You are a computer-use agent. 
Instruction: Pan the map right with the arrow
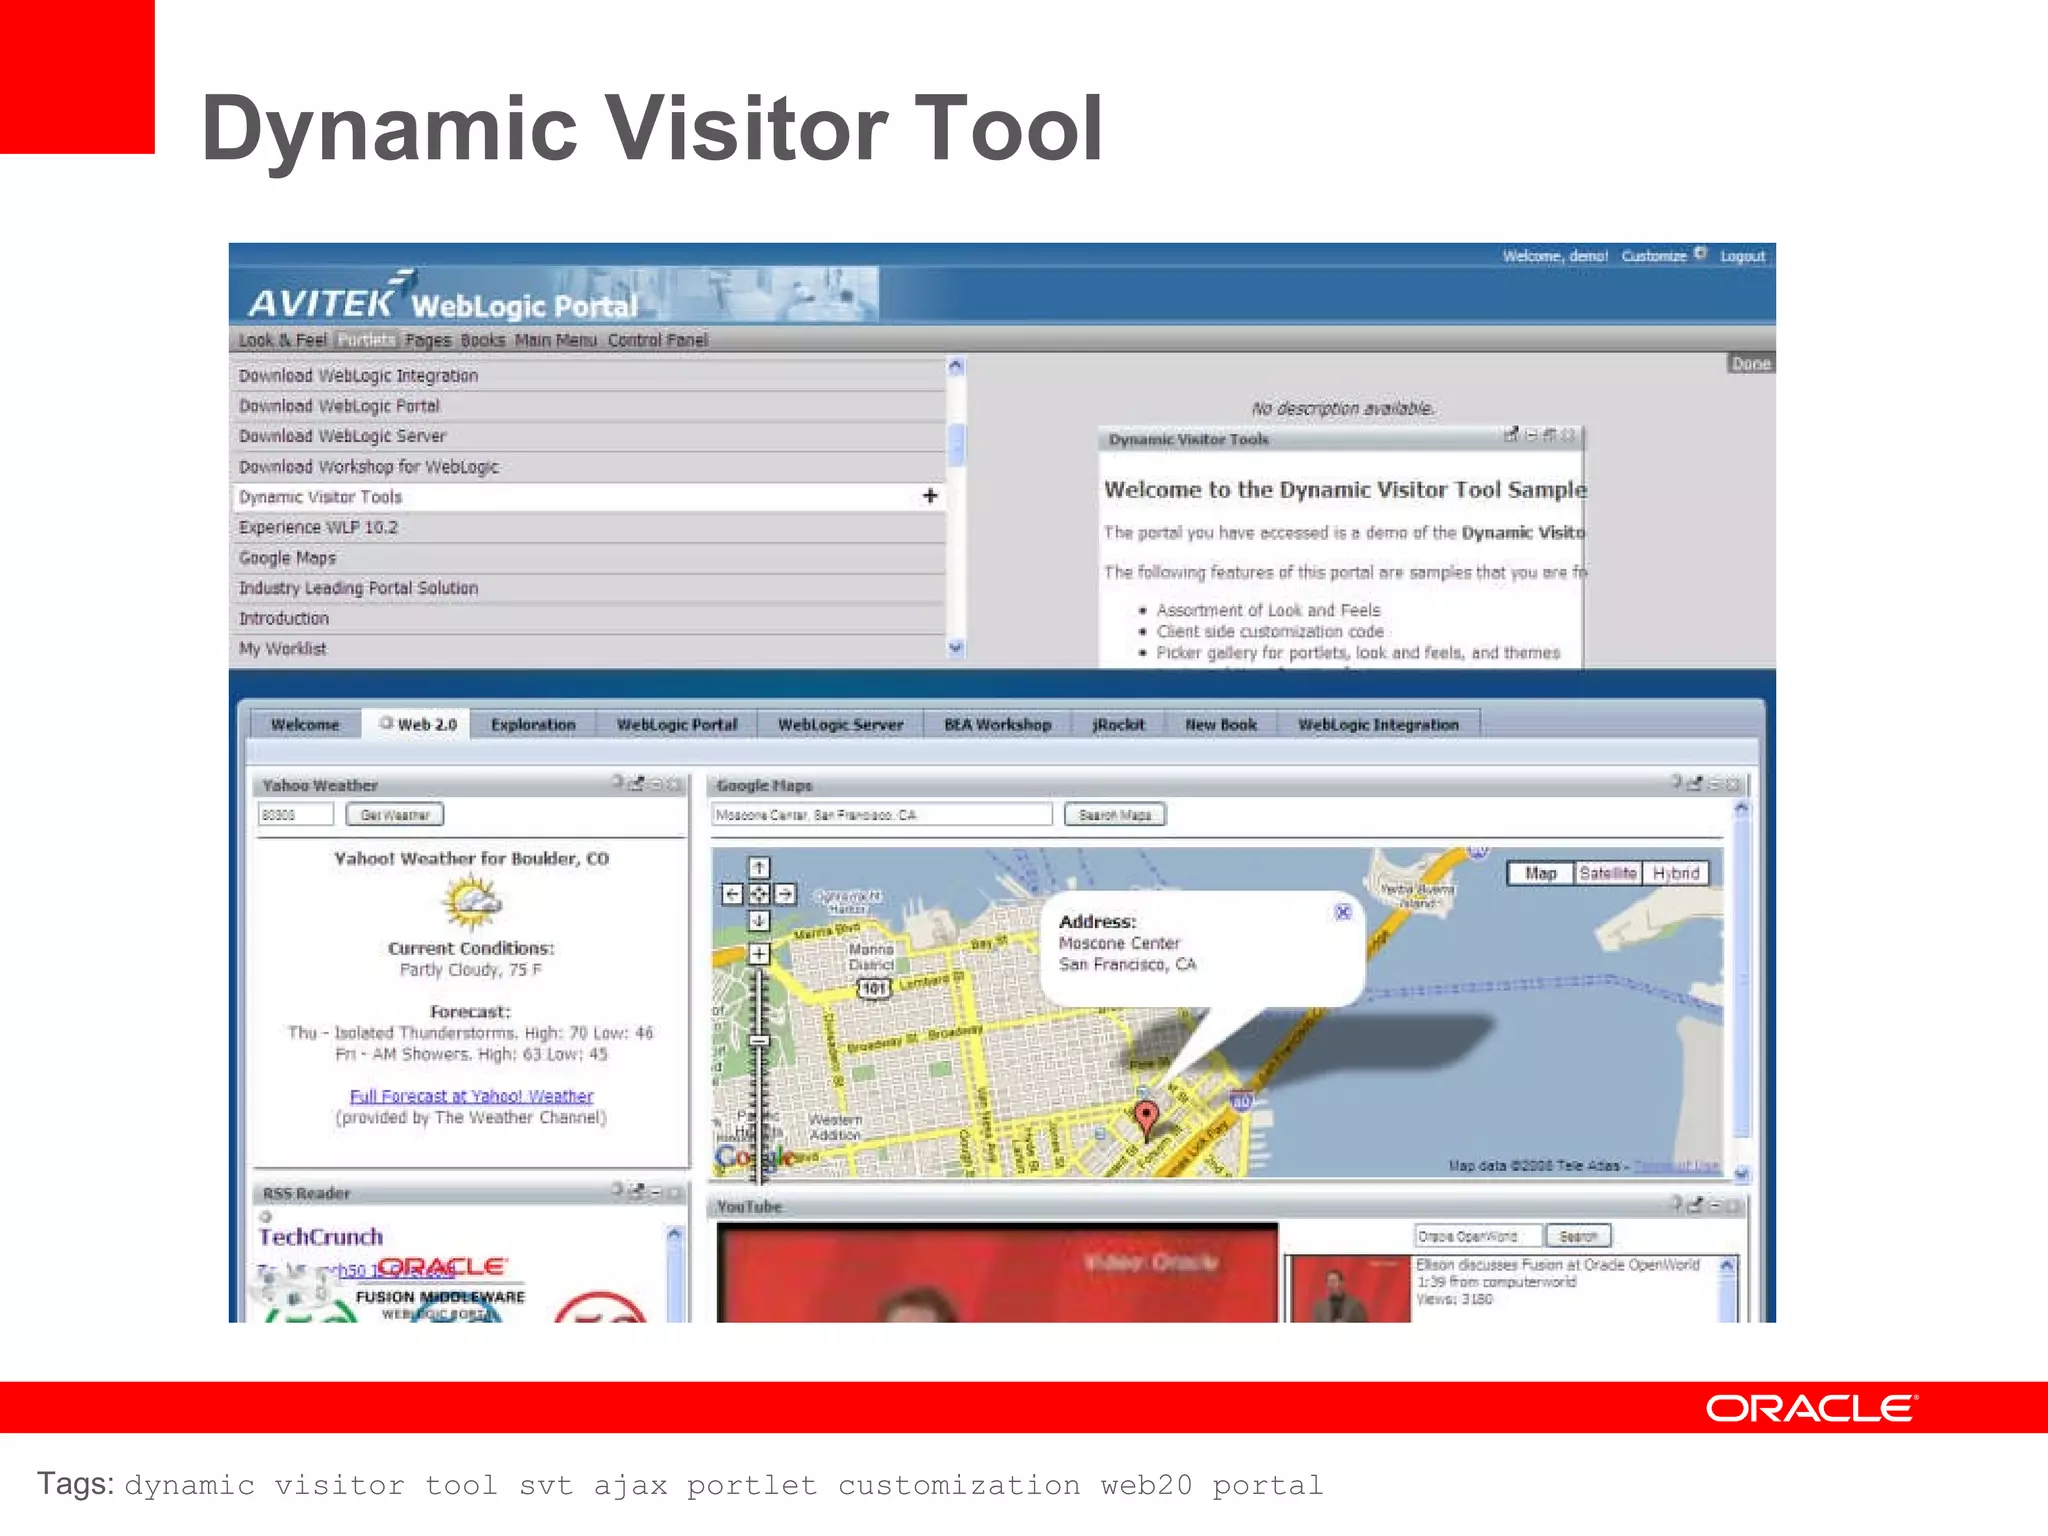click(785, 894)
